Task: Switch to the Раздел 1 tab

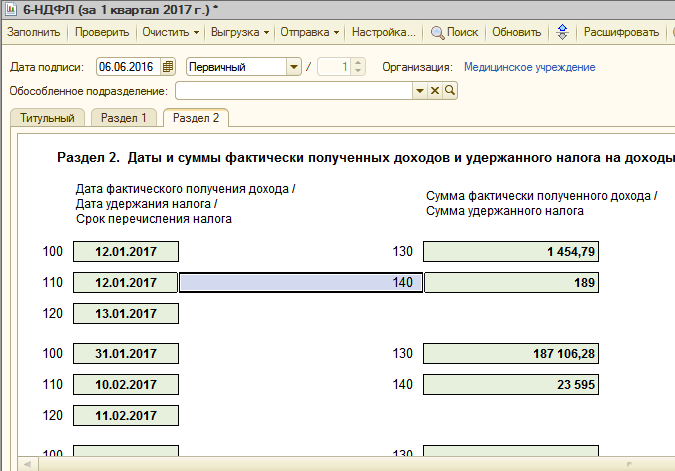Action: (125, 118)
